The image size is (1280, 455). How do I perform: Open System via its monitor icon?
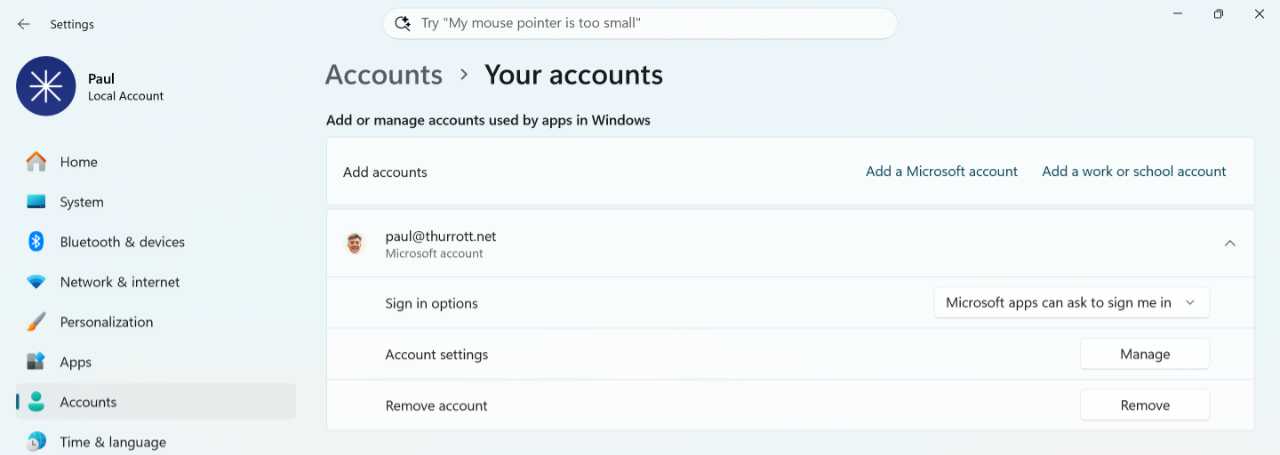pyautogui.click(x=36, y=202)
